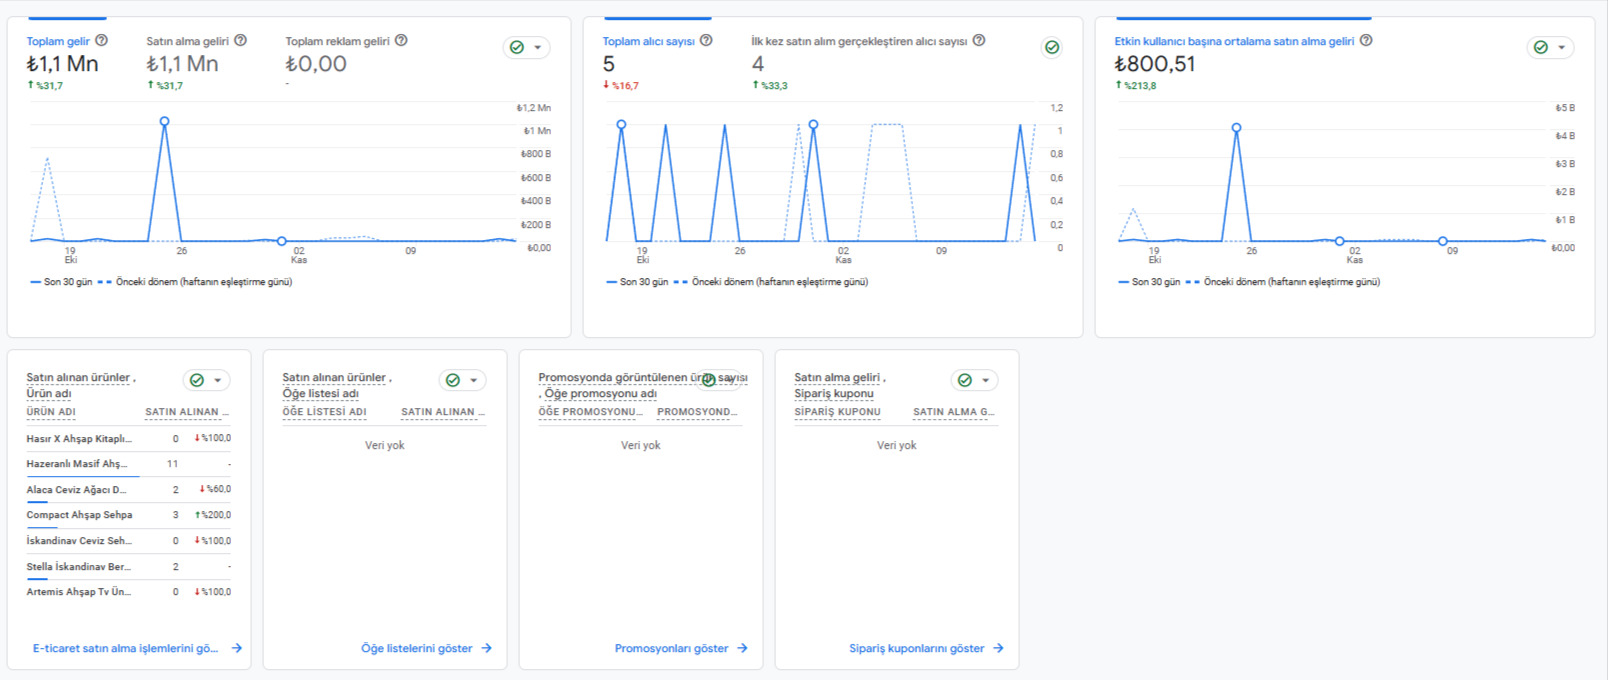Click check icon in Etkin kullanıcı card
1608x680 pixels.
(x=1541, y=47)
